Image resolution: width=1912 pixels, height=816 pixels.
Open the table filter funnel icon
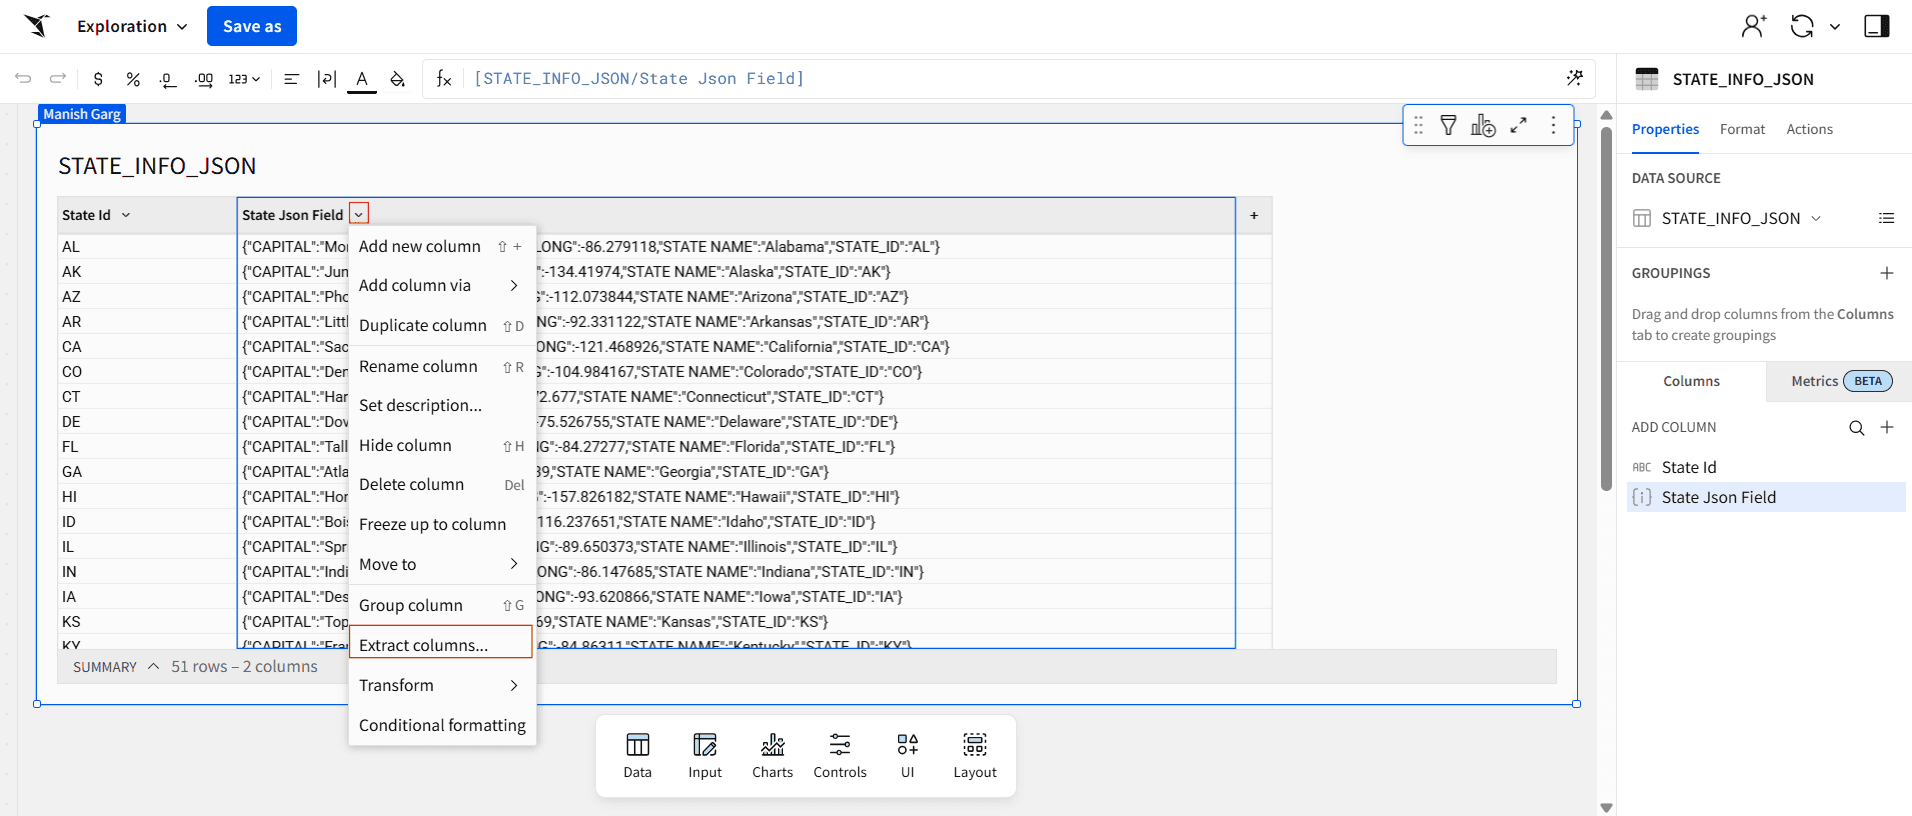coord(1448,125)
